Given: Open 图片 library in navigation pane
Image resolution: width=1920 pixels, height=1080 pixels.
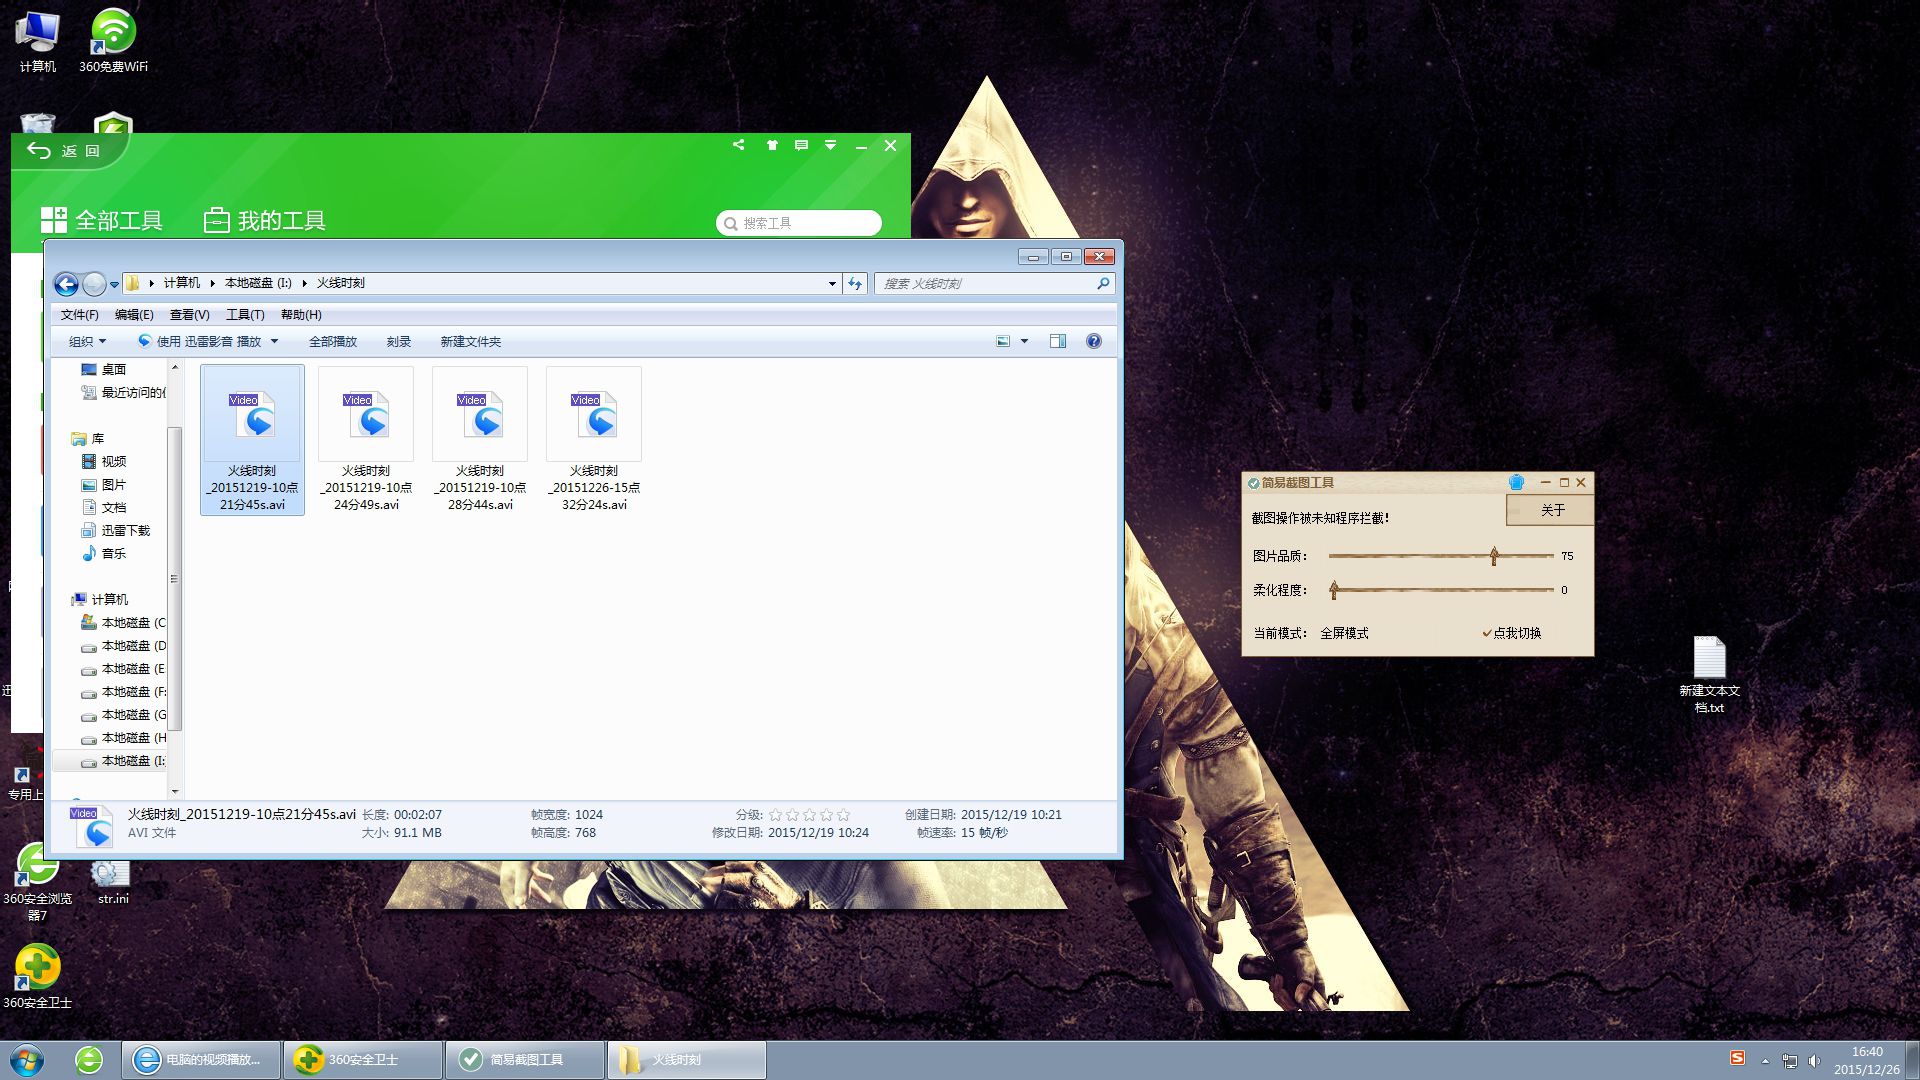Looking at the screenshot, I should [x=103, y=485].
